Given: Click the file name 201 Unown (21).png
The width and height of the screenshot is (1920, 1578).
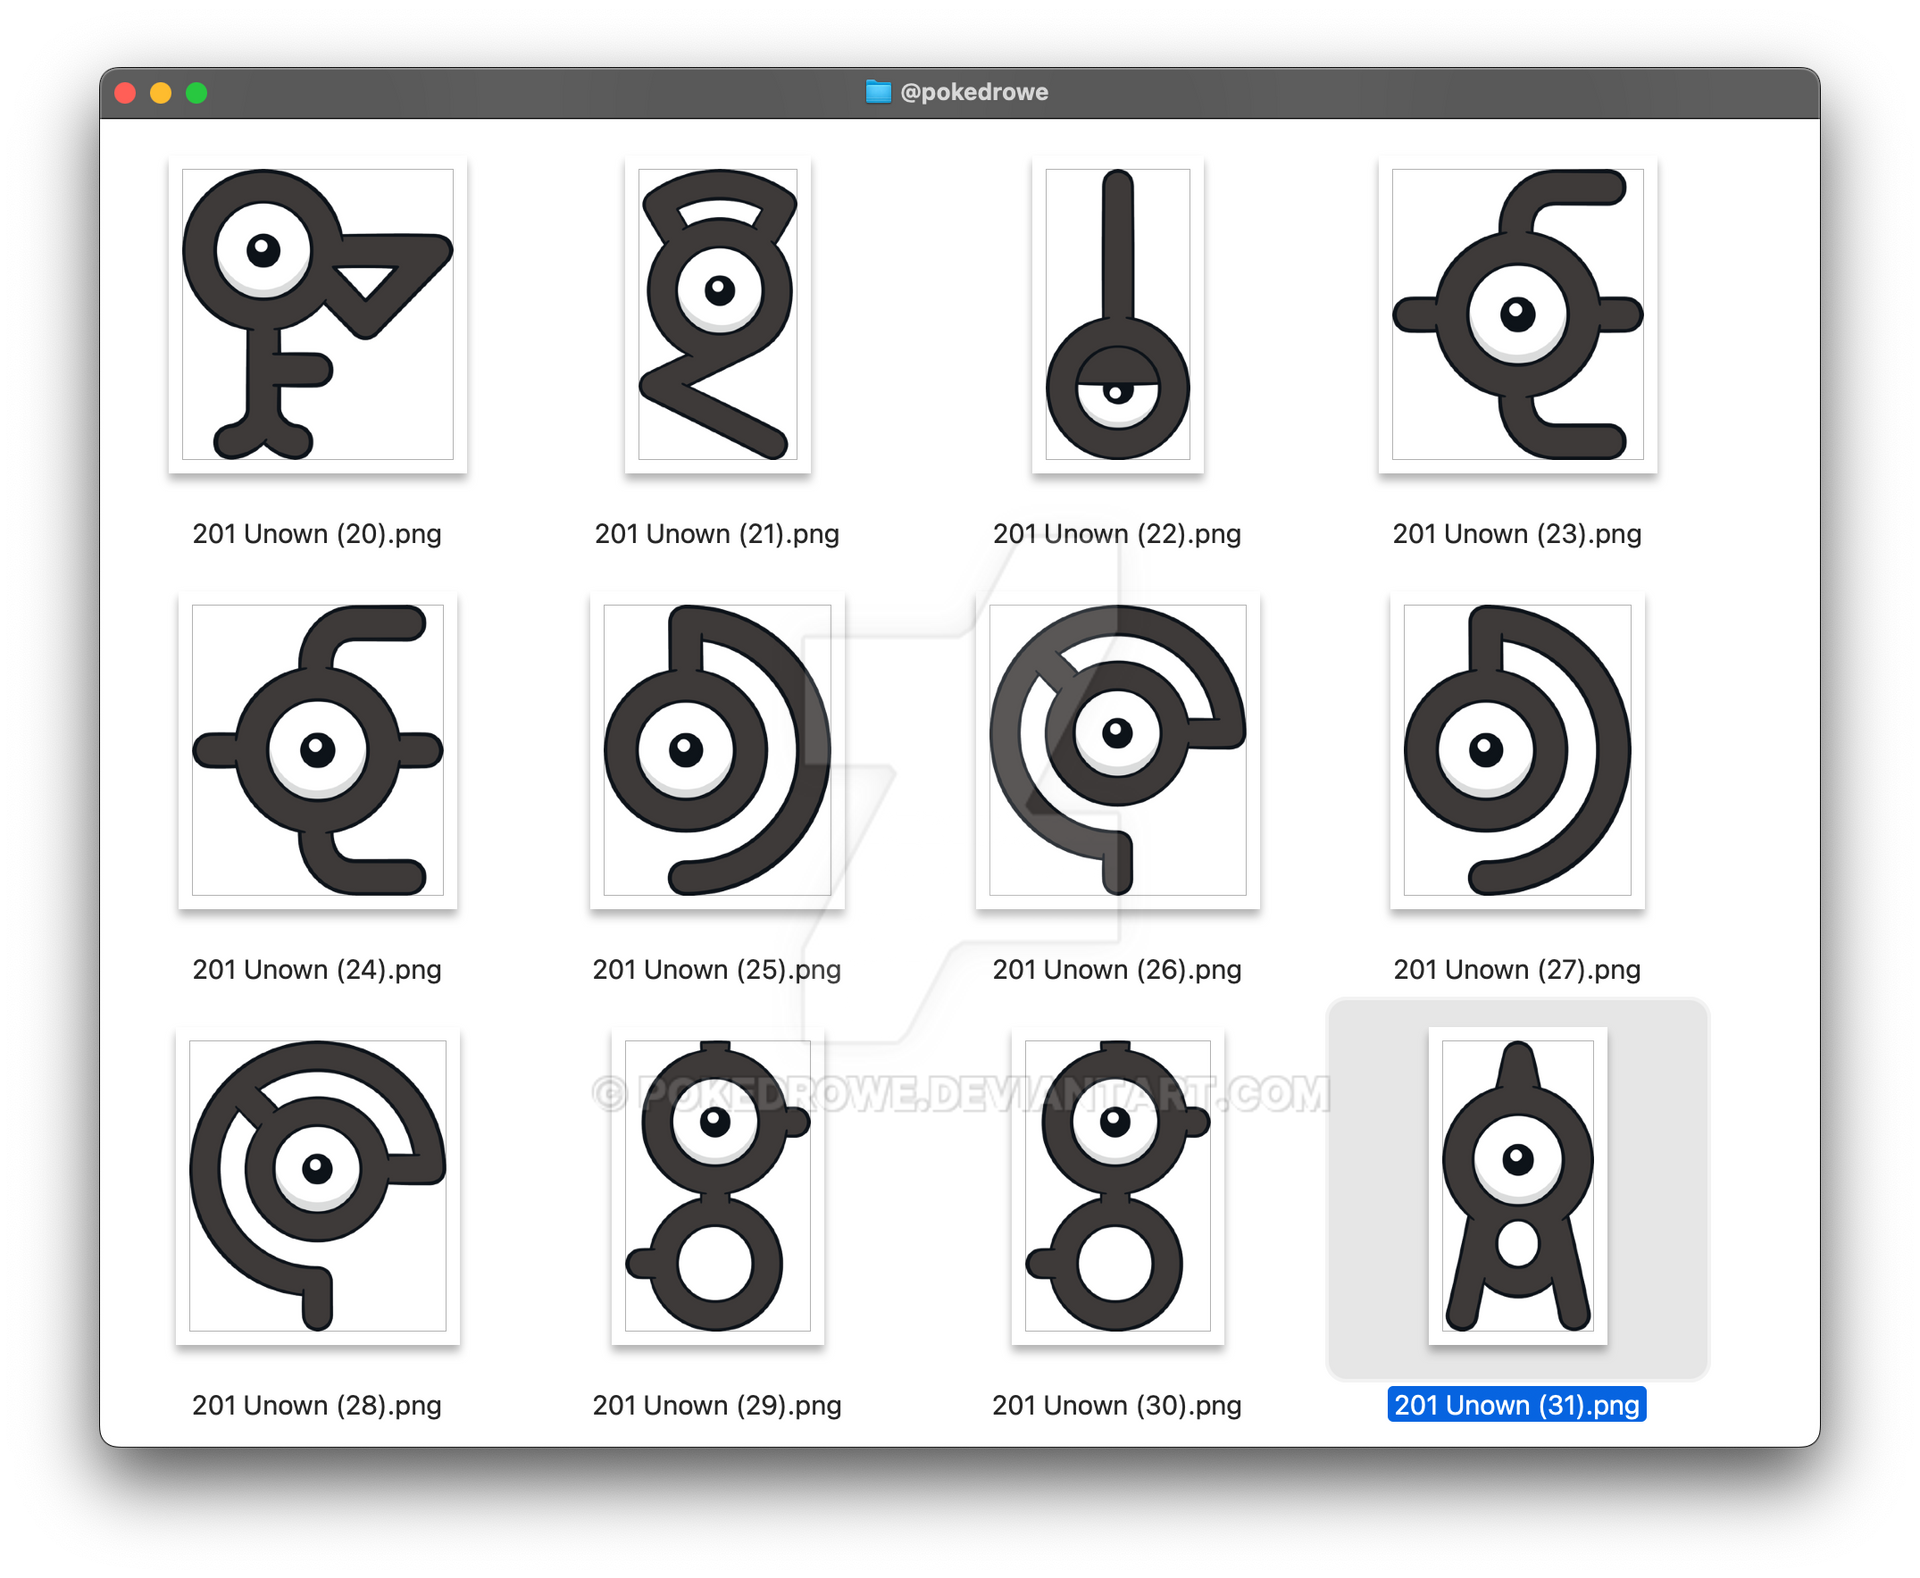Looking at the screenshot, I should (717, 534).
